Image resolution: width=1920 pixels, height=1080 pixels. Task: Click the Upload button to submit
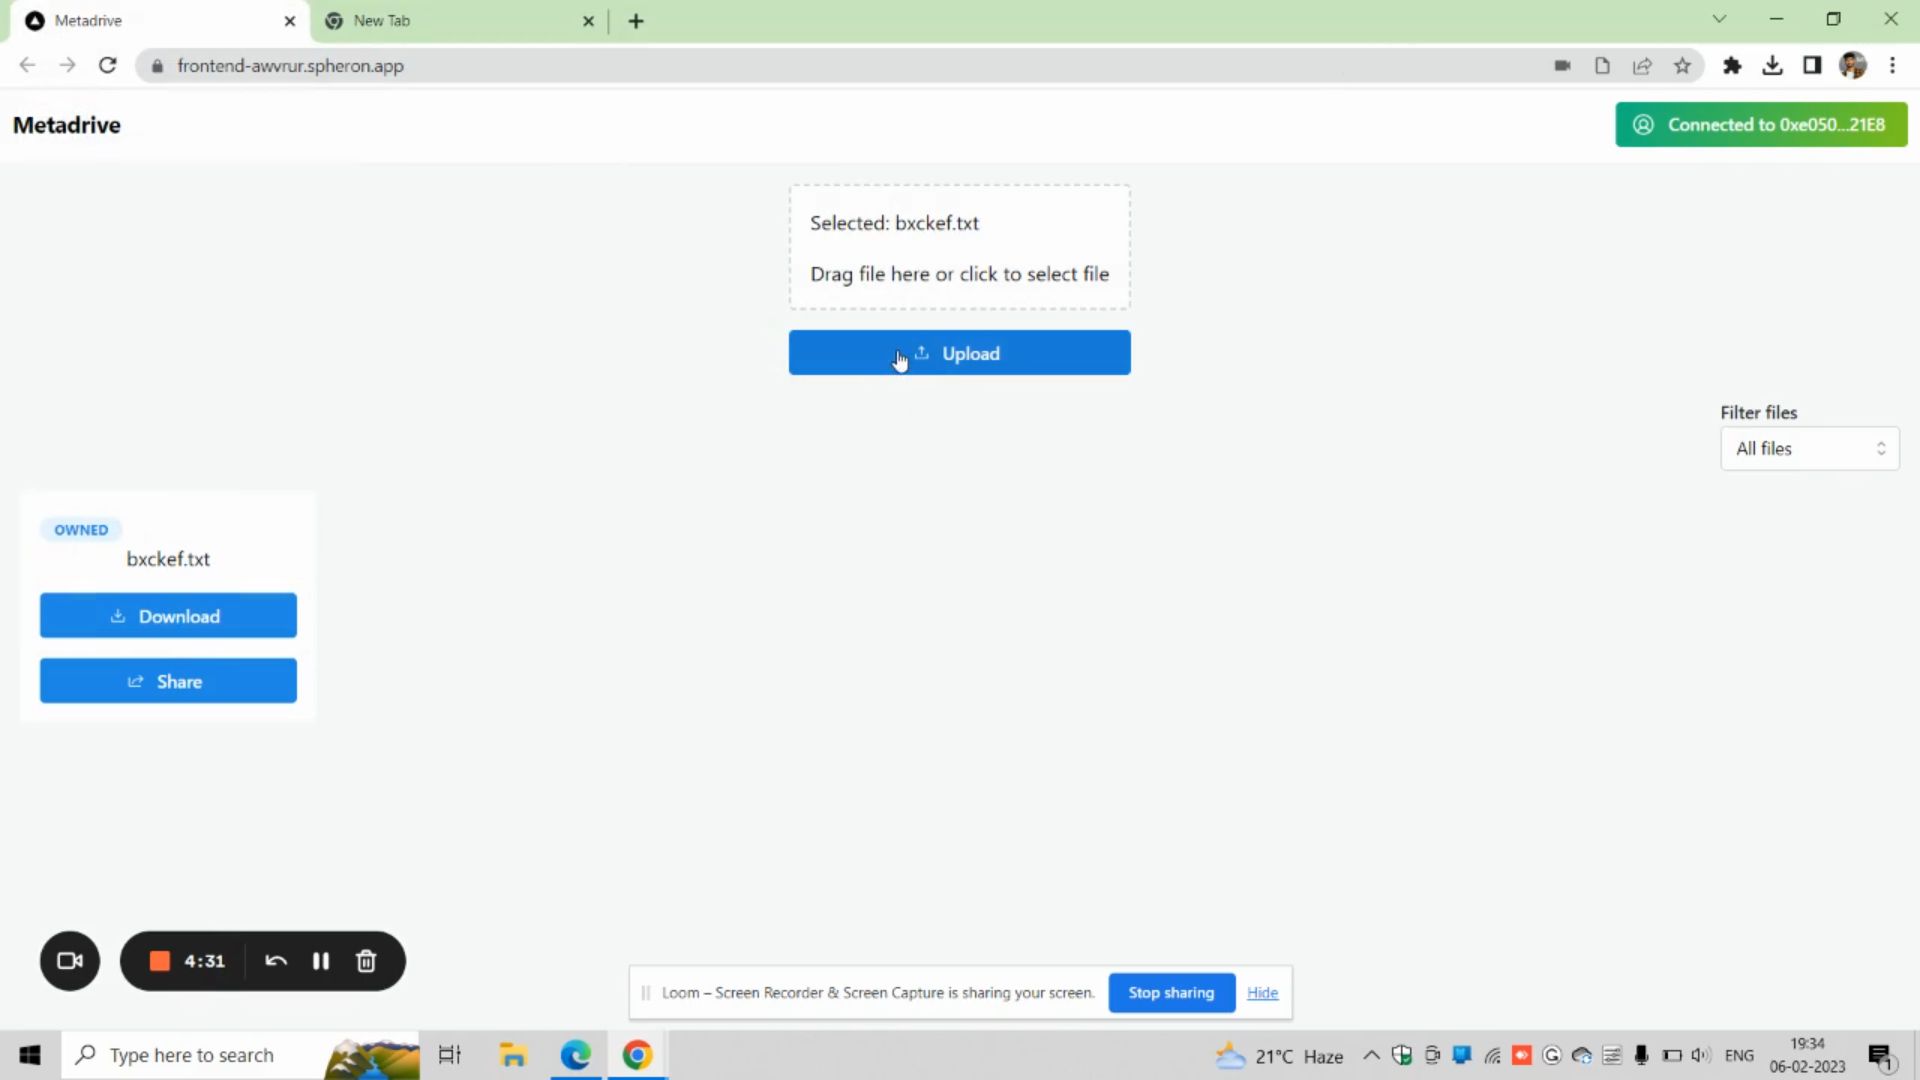(x=959, y=352)
